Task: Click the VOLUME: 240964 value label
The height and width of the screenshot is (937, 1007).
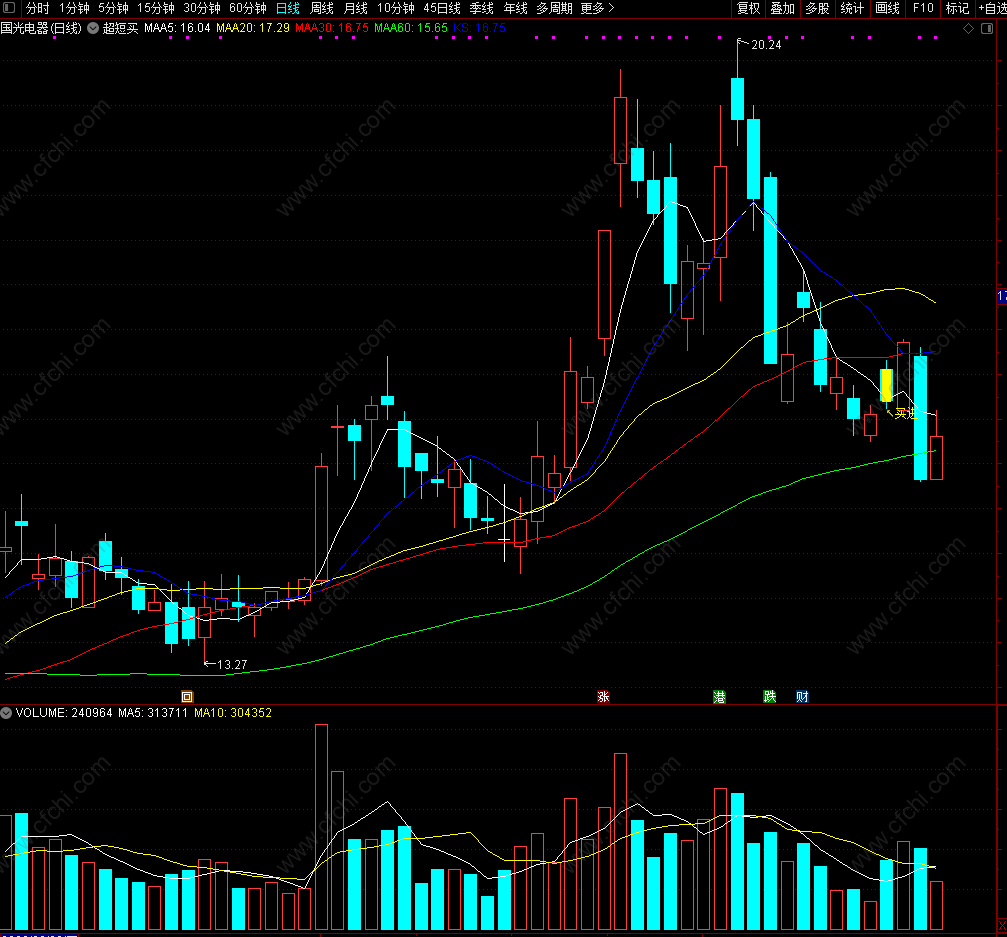Action: (x=64, y=713)
